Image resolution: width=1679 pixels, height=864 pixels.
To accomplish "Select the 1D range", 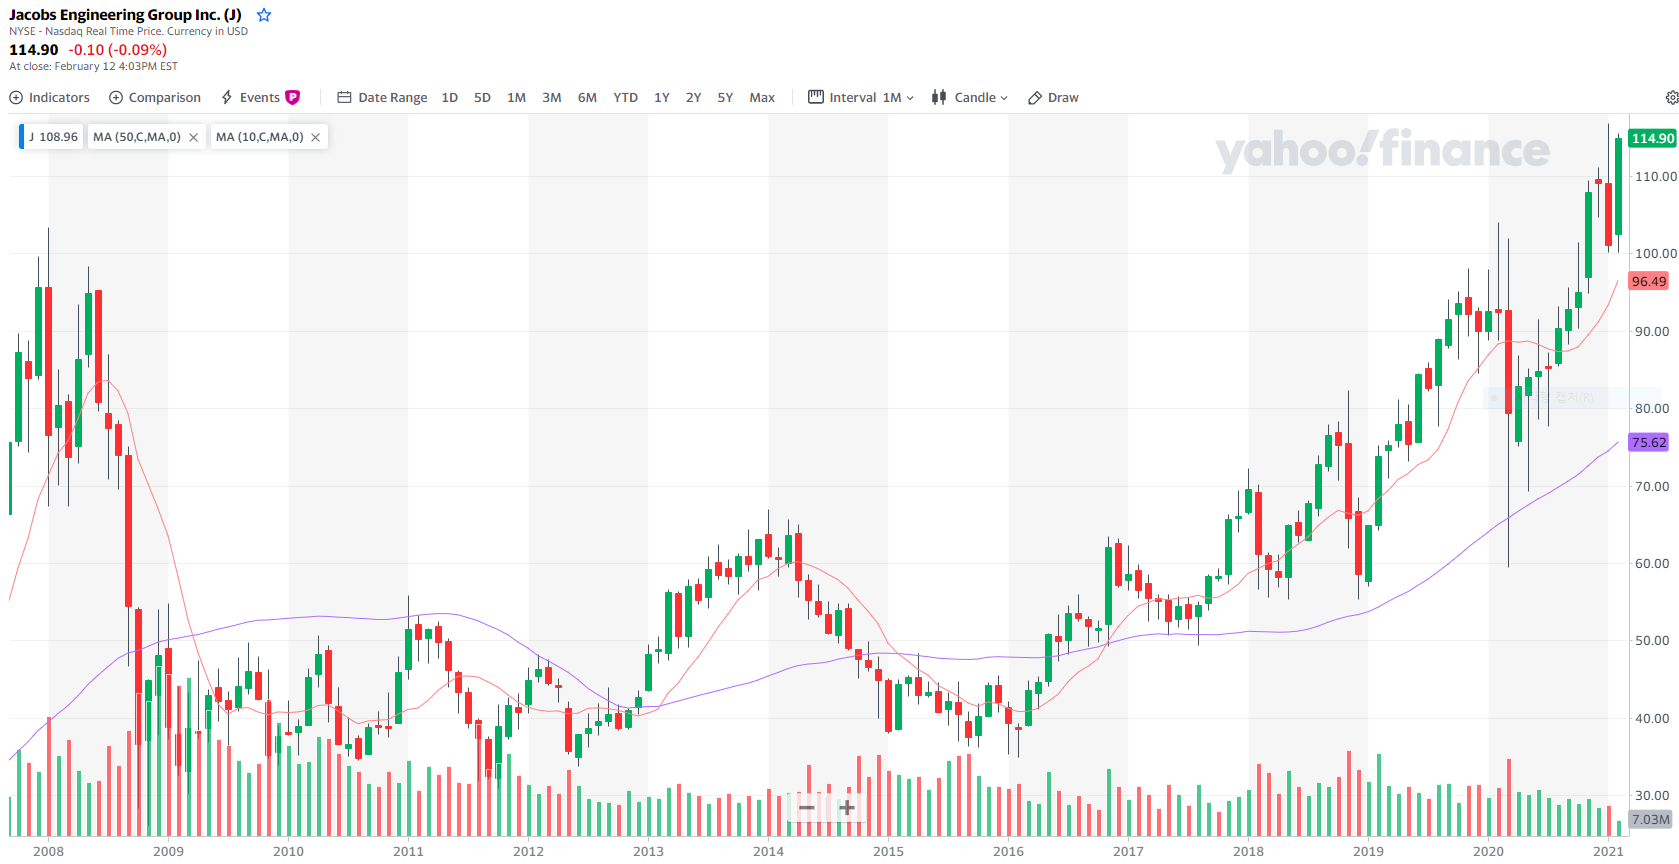I will [450, 97].
